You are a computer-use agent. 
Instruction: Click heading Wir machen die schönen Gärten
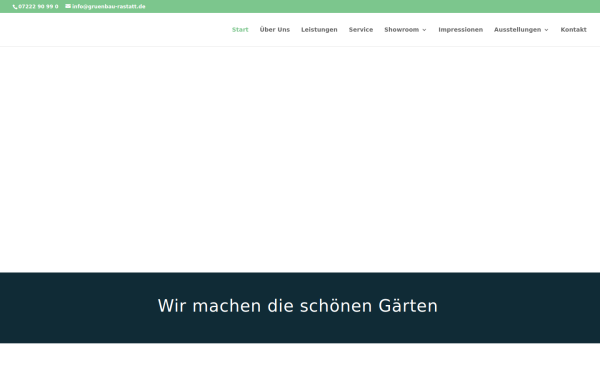298,306
